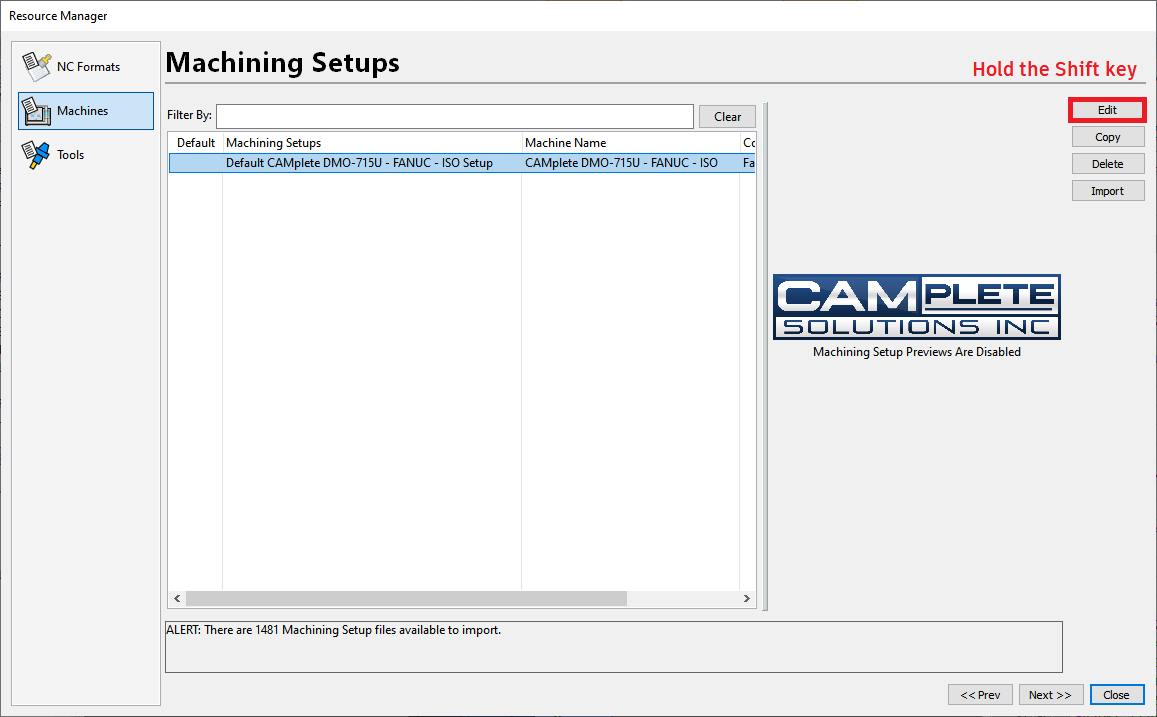Viewport: 1157px width, 717px height.
Task: Delete the selected machining setup
Action: coord(1108,164)
